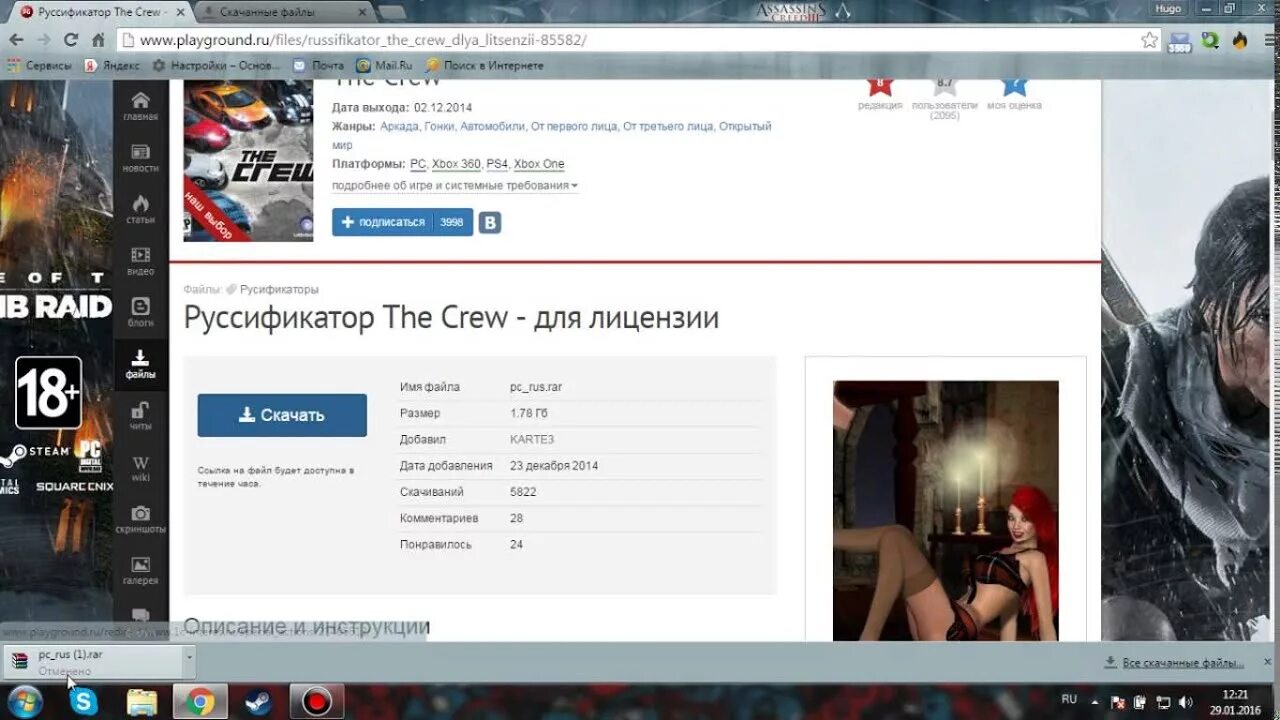The width and height of the screenshot is (1280, 720).
Task: Open the Поиск в Интернете bookmark
Action: [x=485, y=65]
